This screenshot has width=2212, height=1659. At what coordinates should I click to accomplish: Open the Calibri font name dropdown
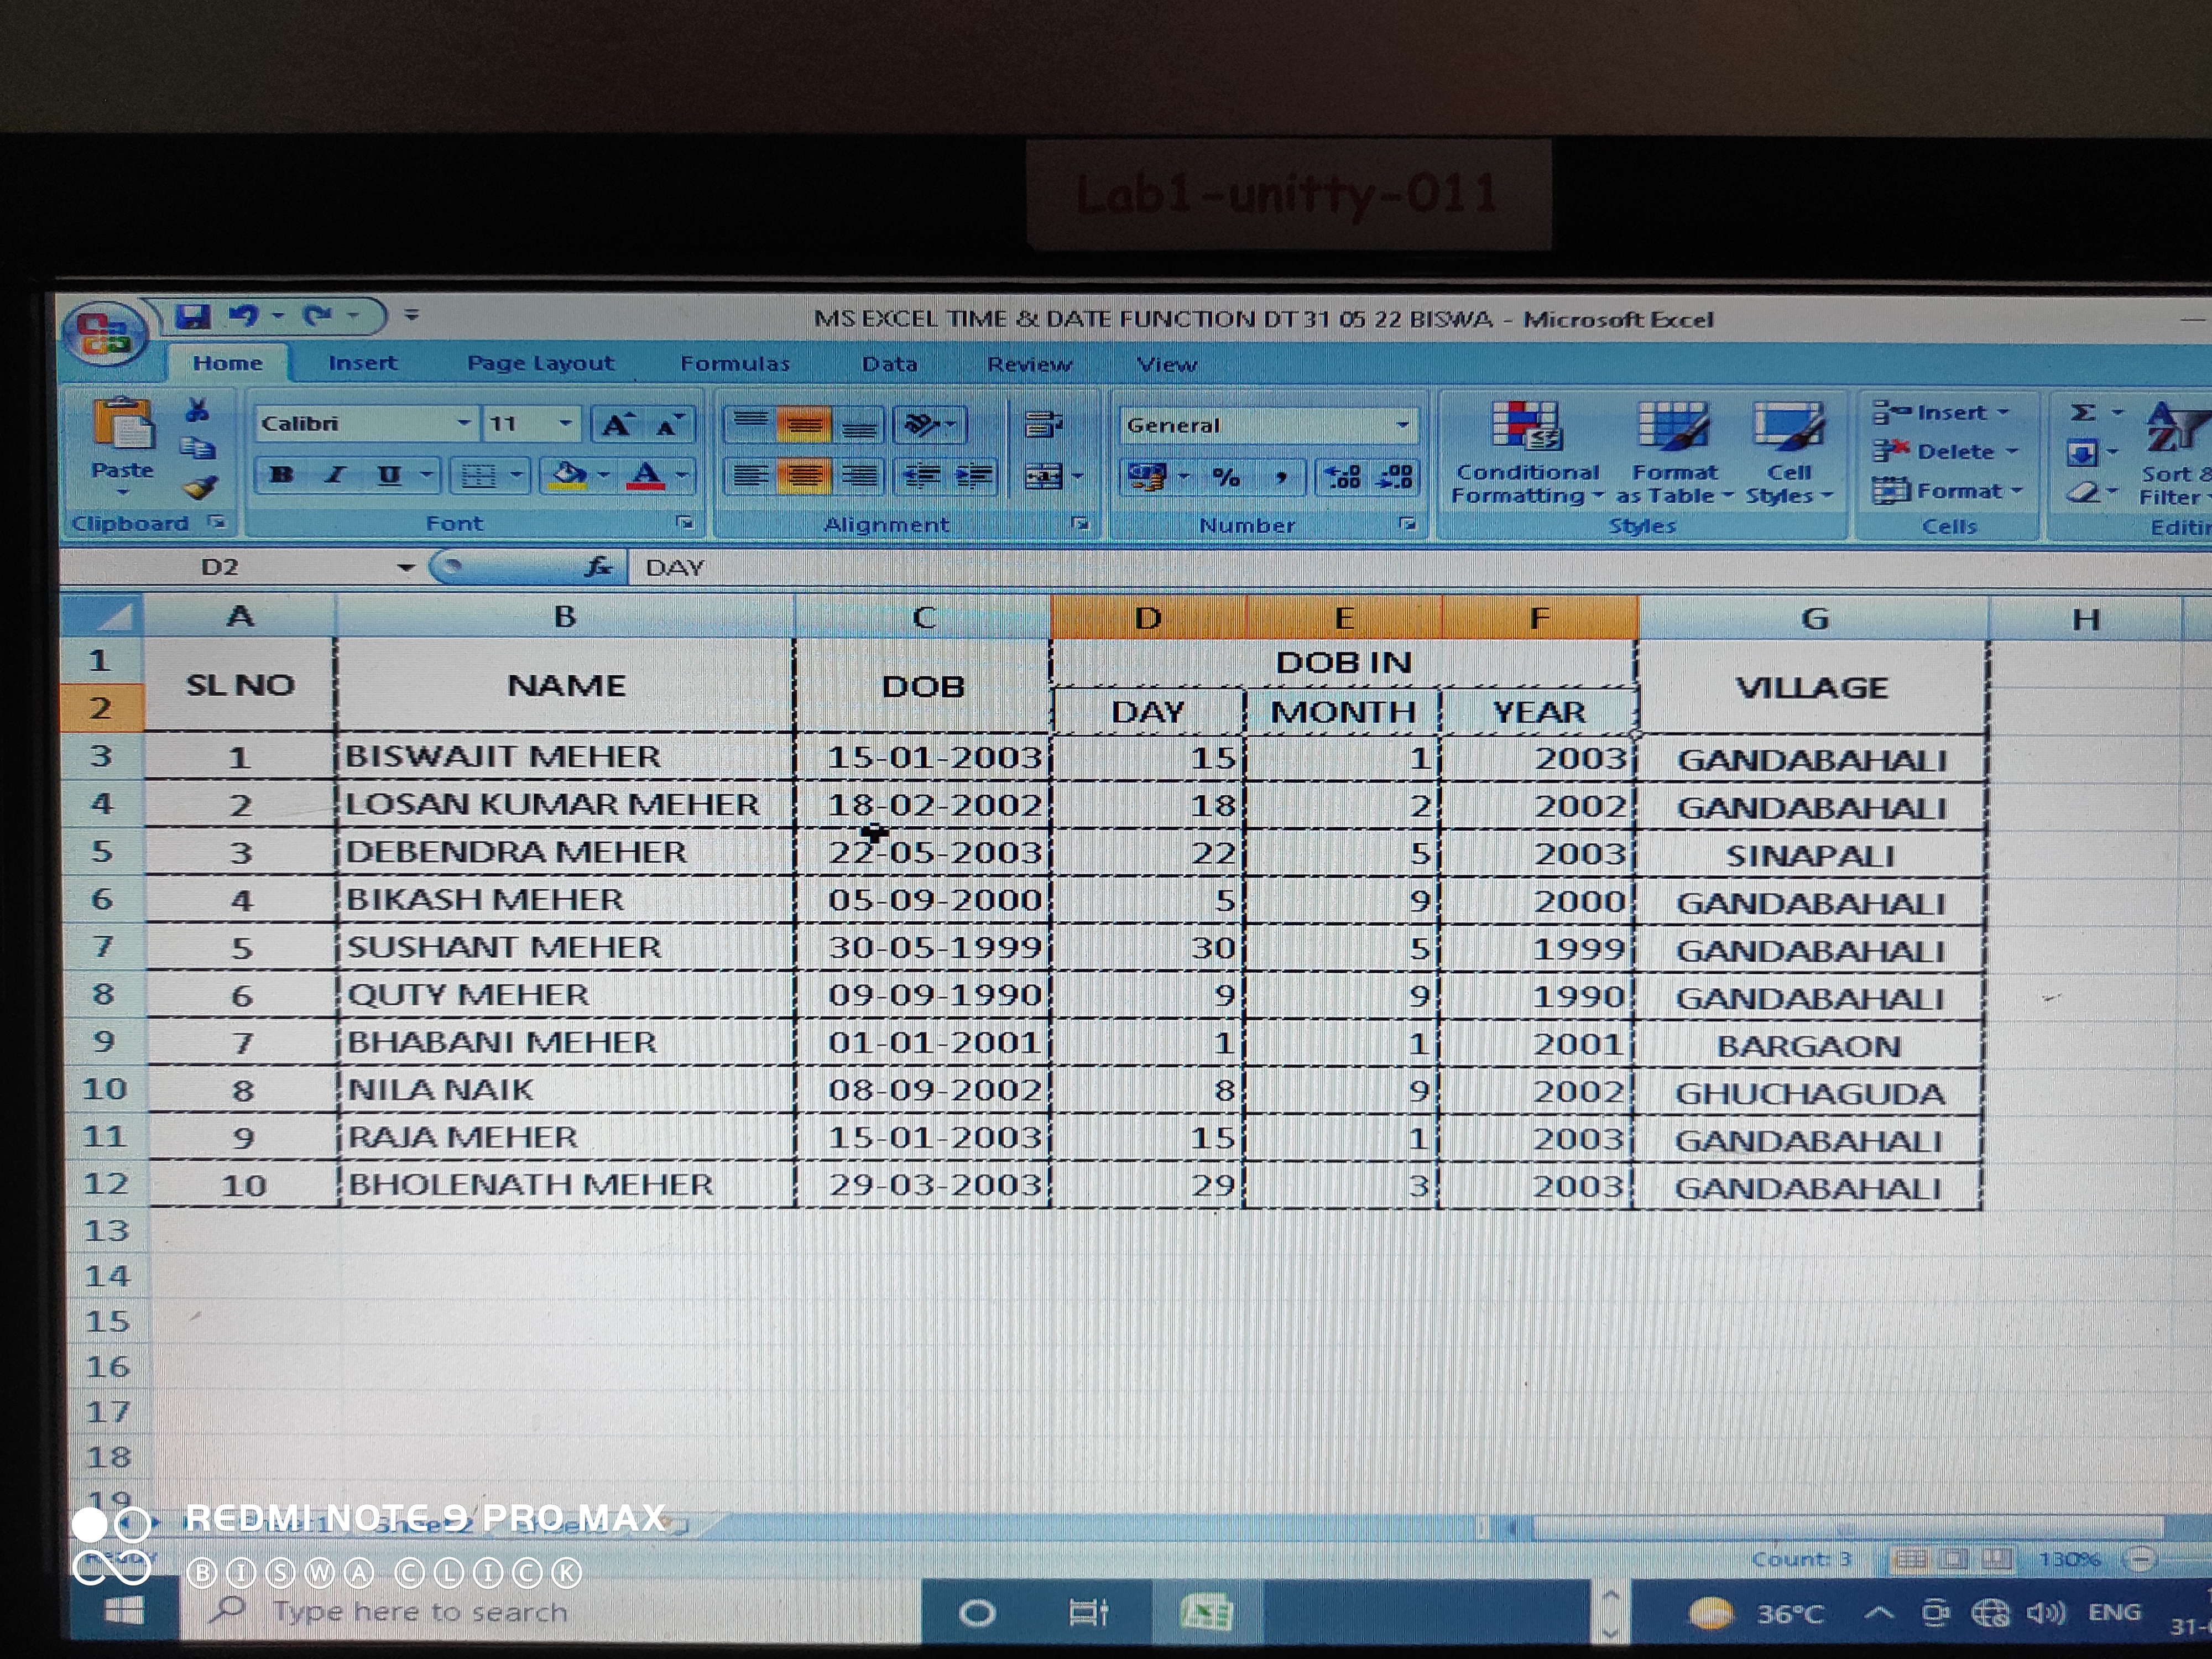(x=463, y=424)
